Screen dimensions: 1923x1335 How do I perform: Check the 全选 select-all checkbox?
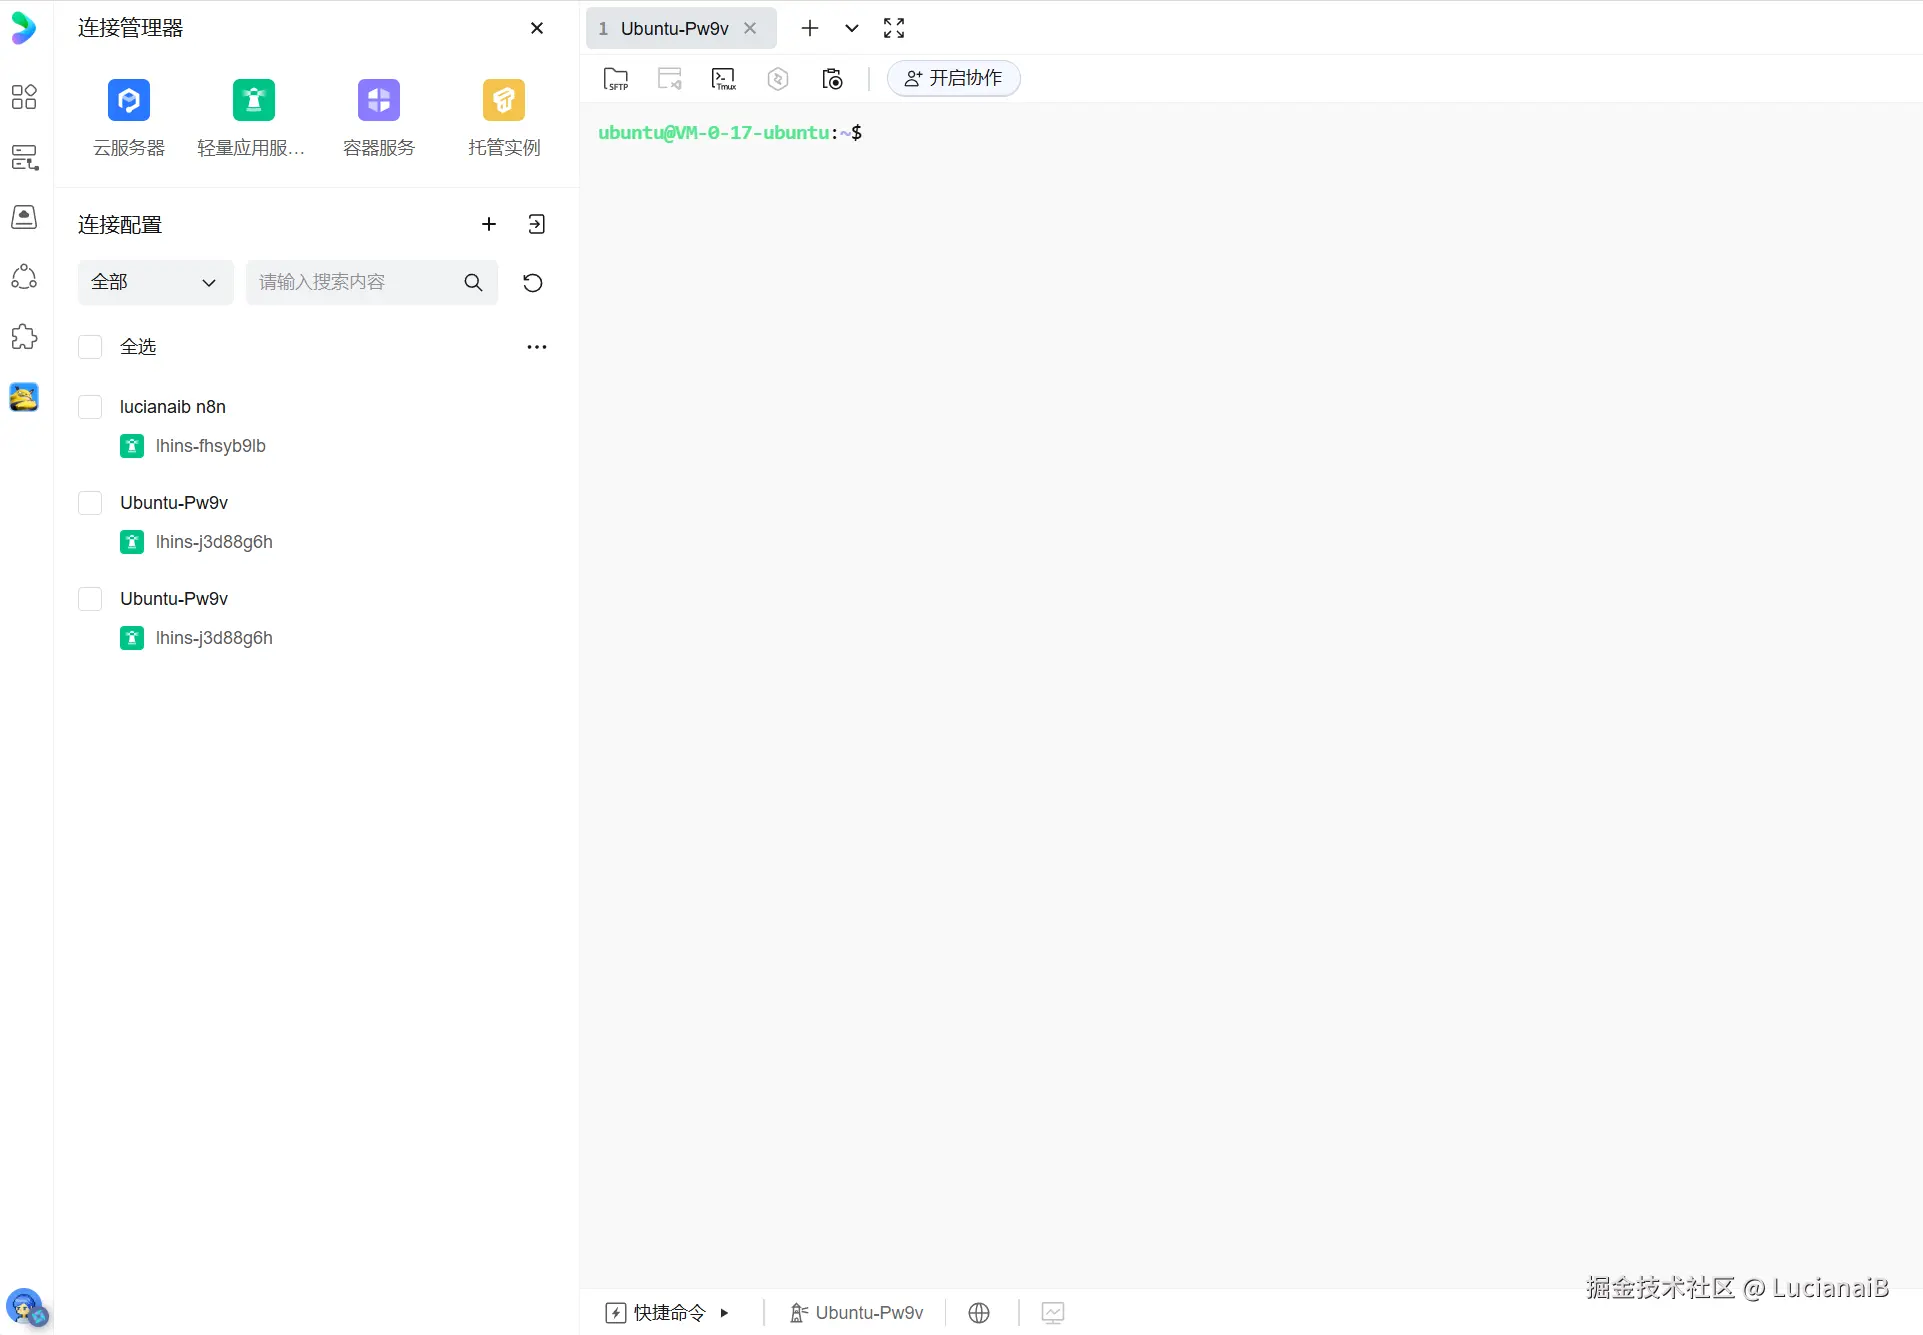click(89, 346)
